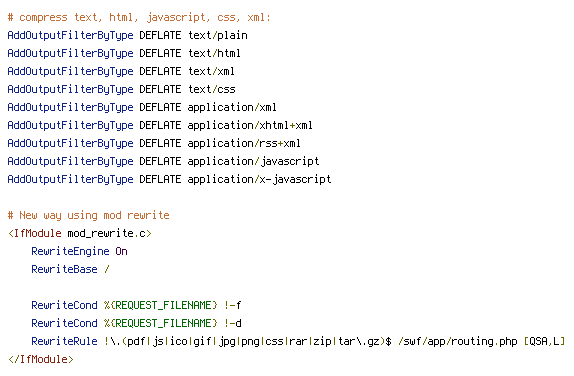This screenshot has height=376, width=574.
Task: Click the 'New way using mod rewrite' comment
Action: (x=89, y=215)
